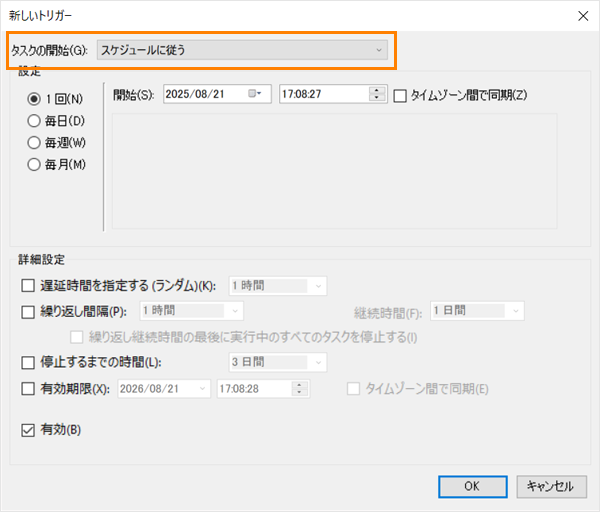This screenshot has height=512, width=600.
Task: Check 停止するまでの時間(L) checkbox
Action: [x=28, y=362]
